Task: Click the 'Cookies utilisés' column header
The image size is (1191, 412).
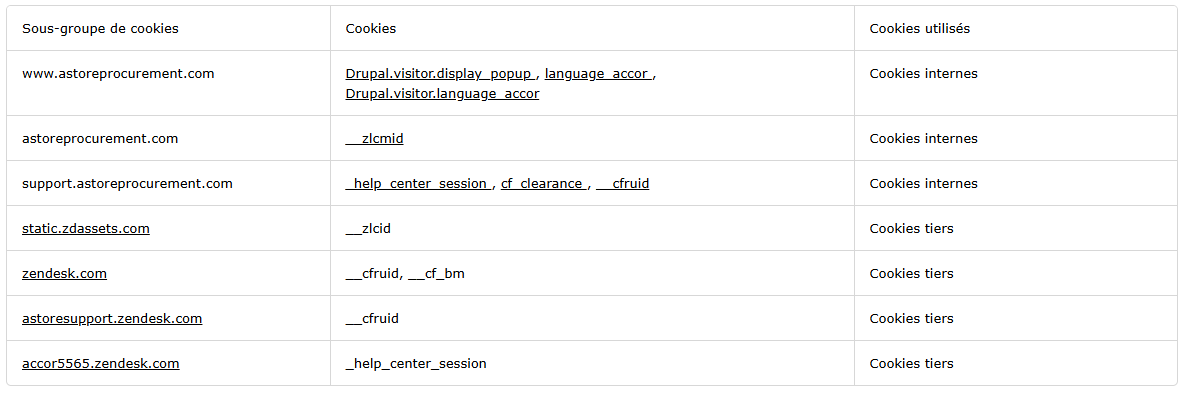Action: tap(919, 29)
